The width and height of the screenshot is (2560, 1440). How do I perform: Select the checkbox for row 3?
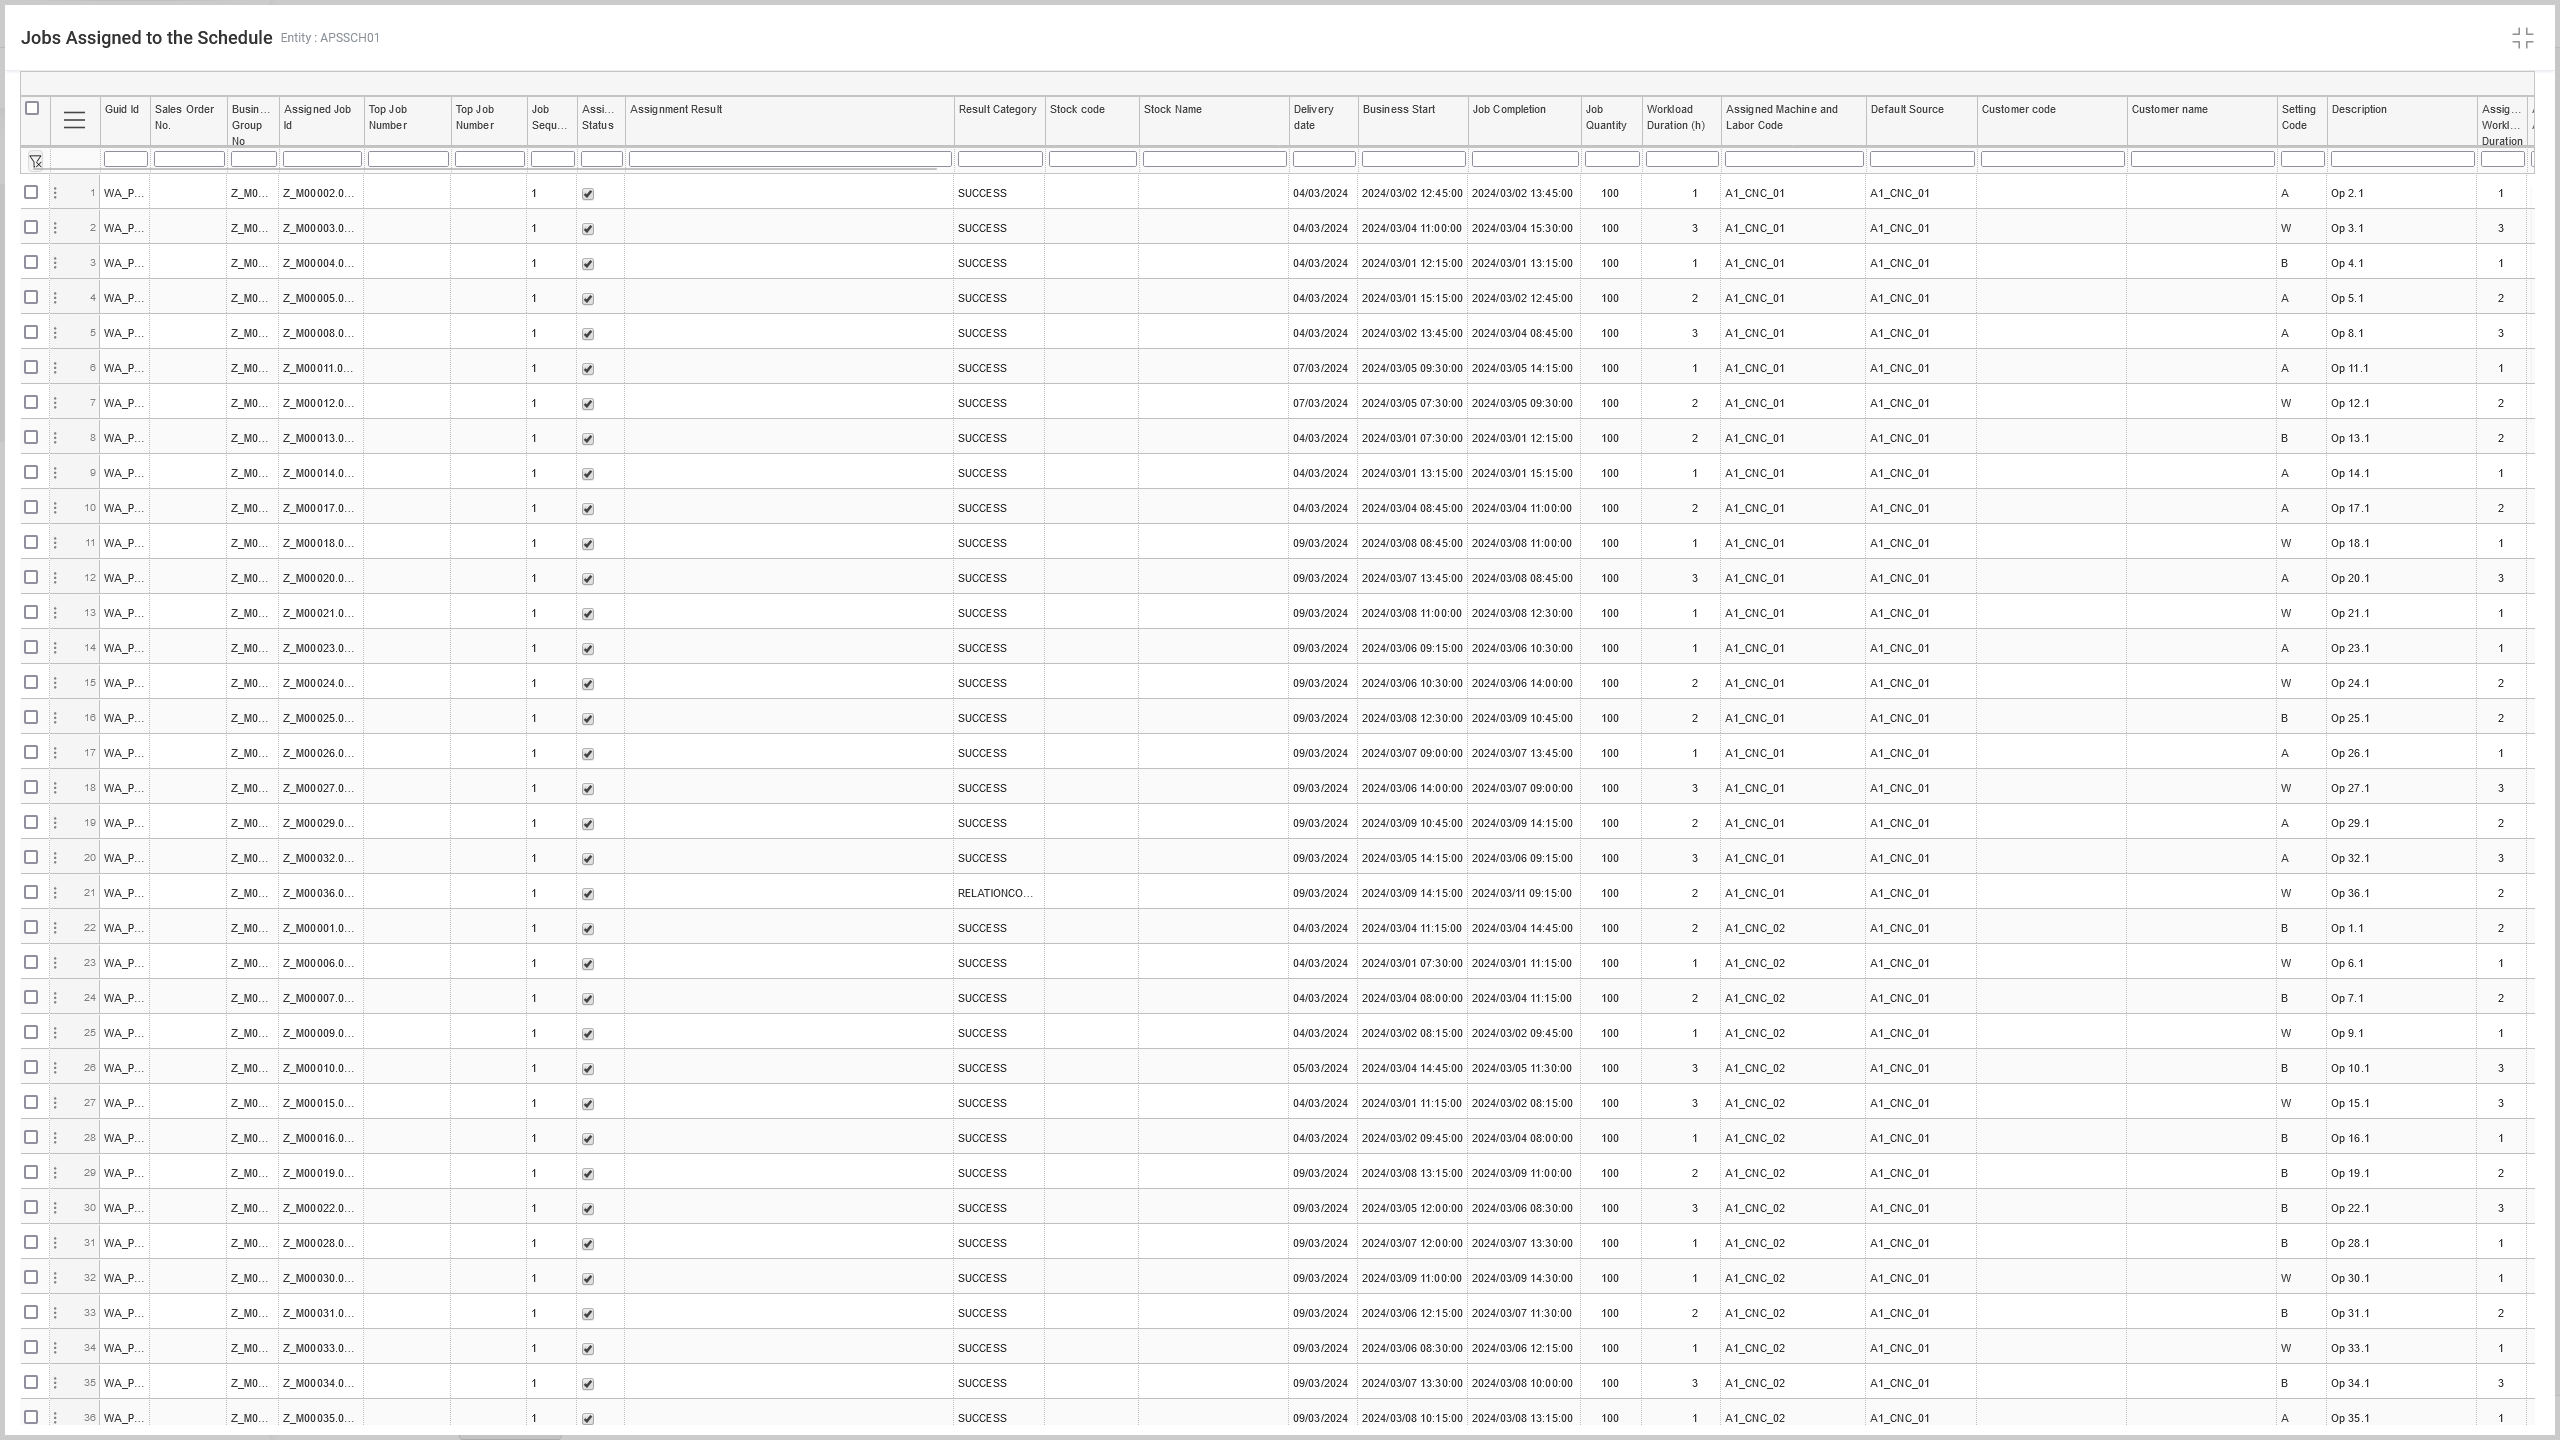pyautogui.click(x=31, y=262)
